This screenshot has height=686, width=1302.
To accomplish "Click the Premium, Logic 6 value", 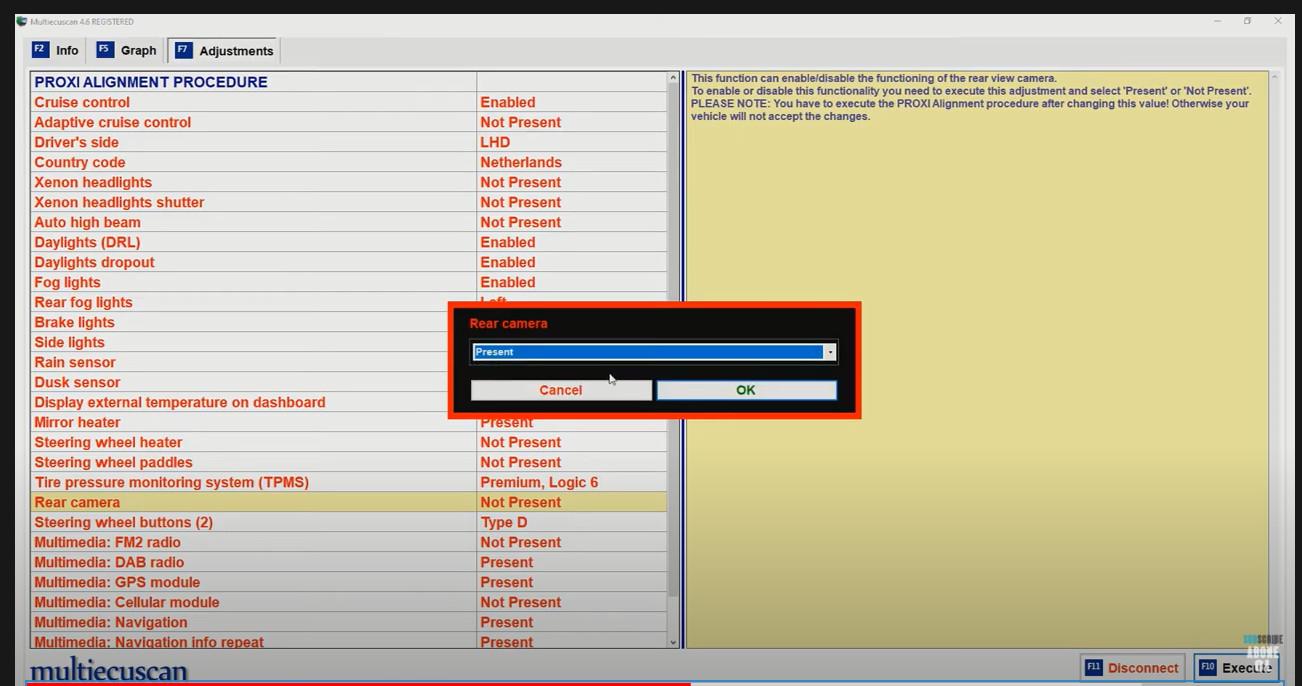I will [539, 482].
